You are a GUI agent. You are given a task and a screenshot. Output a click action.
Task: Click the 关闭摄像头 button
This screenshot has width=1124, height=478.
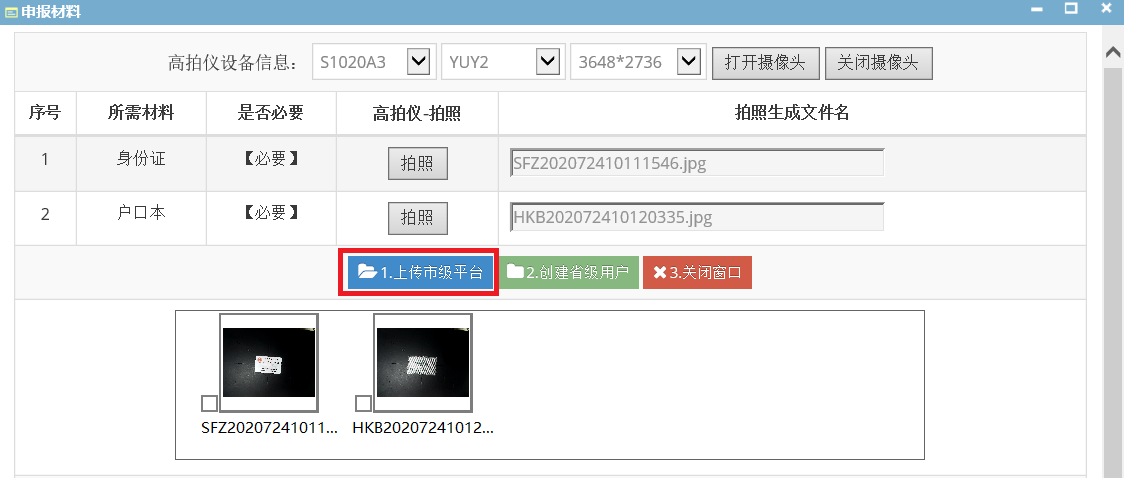pyautogui.click(x=879, y=62)
